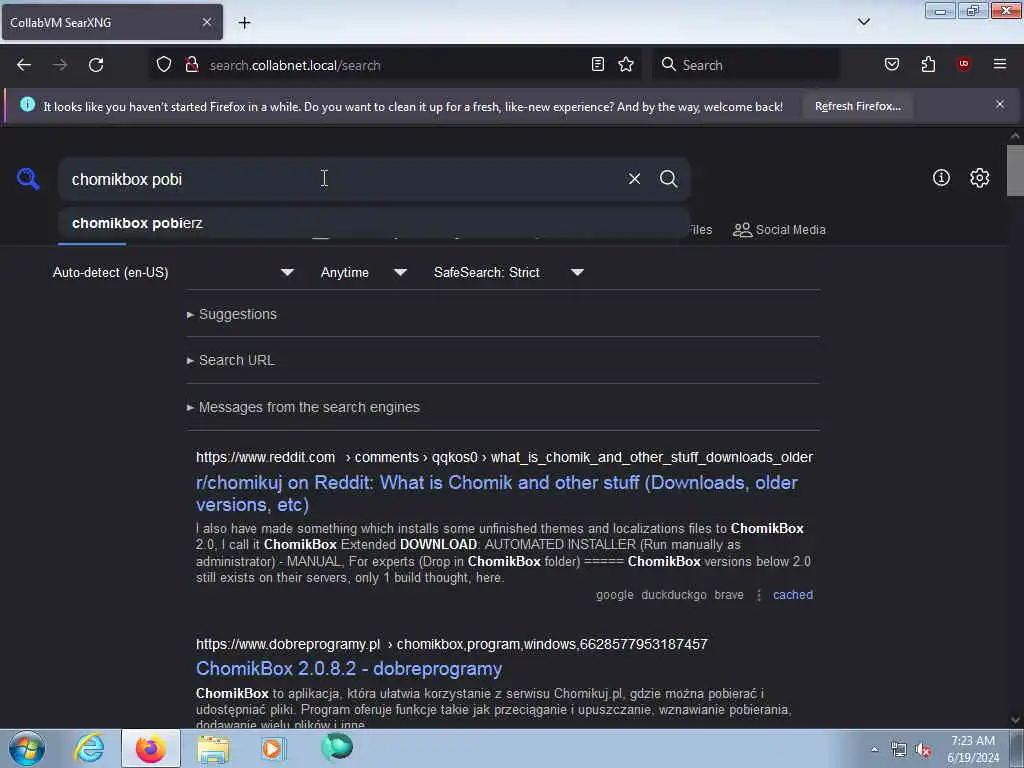Click muted volume tray icon

tap(923, 750)
